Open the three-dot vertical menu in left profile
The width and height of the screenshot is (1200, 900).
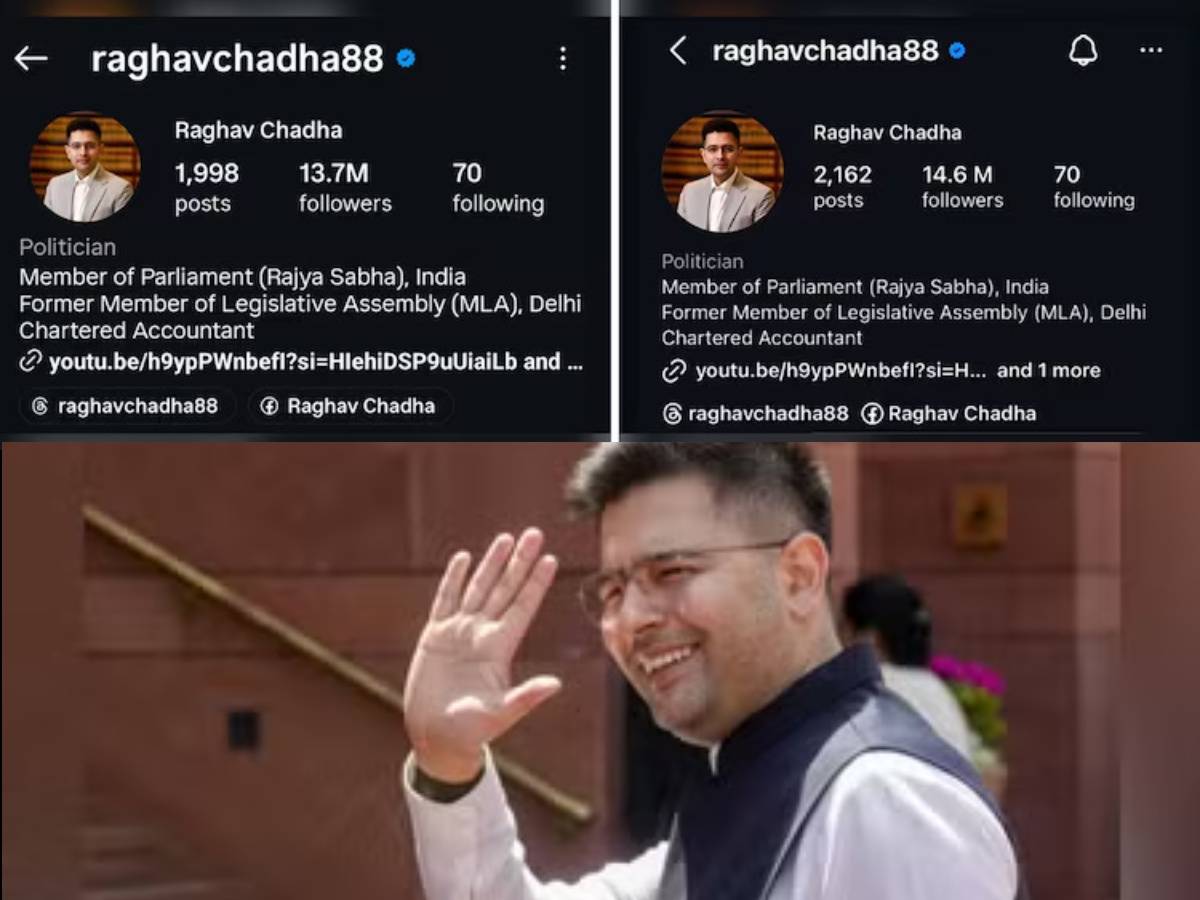coord(563,59)
